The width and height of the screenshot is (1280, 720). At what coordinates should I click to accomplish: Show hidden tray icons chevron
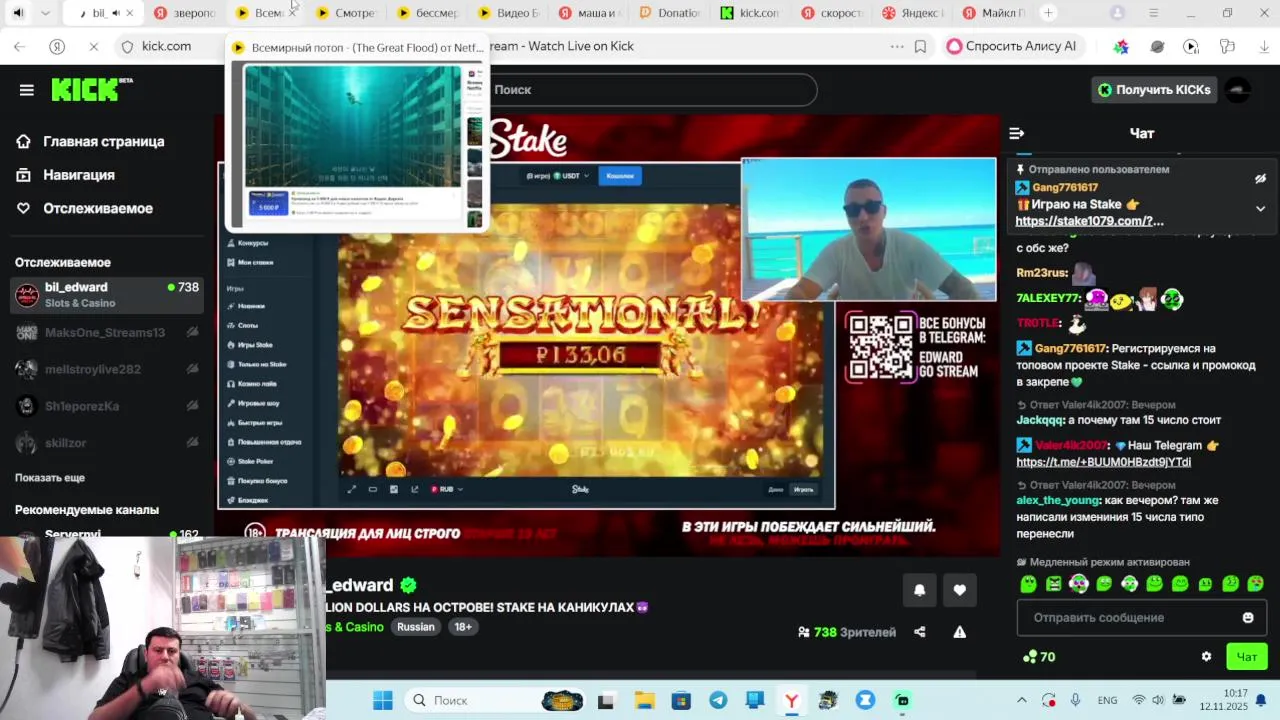[x=1021, y=701]
